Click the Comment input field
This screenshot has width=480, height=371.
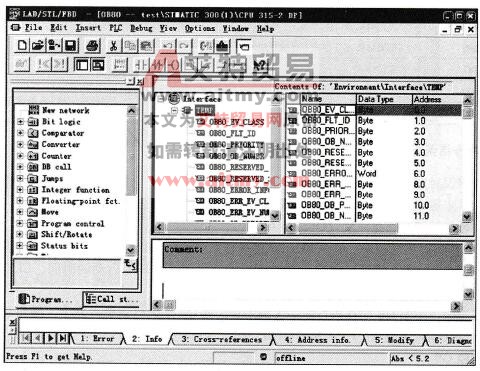[312, 255]
